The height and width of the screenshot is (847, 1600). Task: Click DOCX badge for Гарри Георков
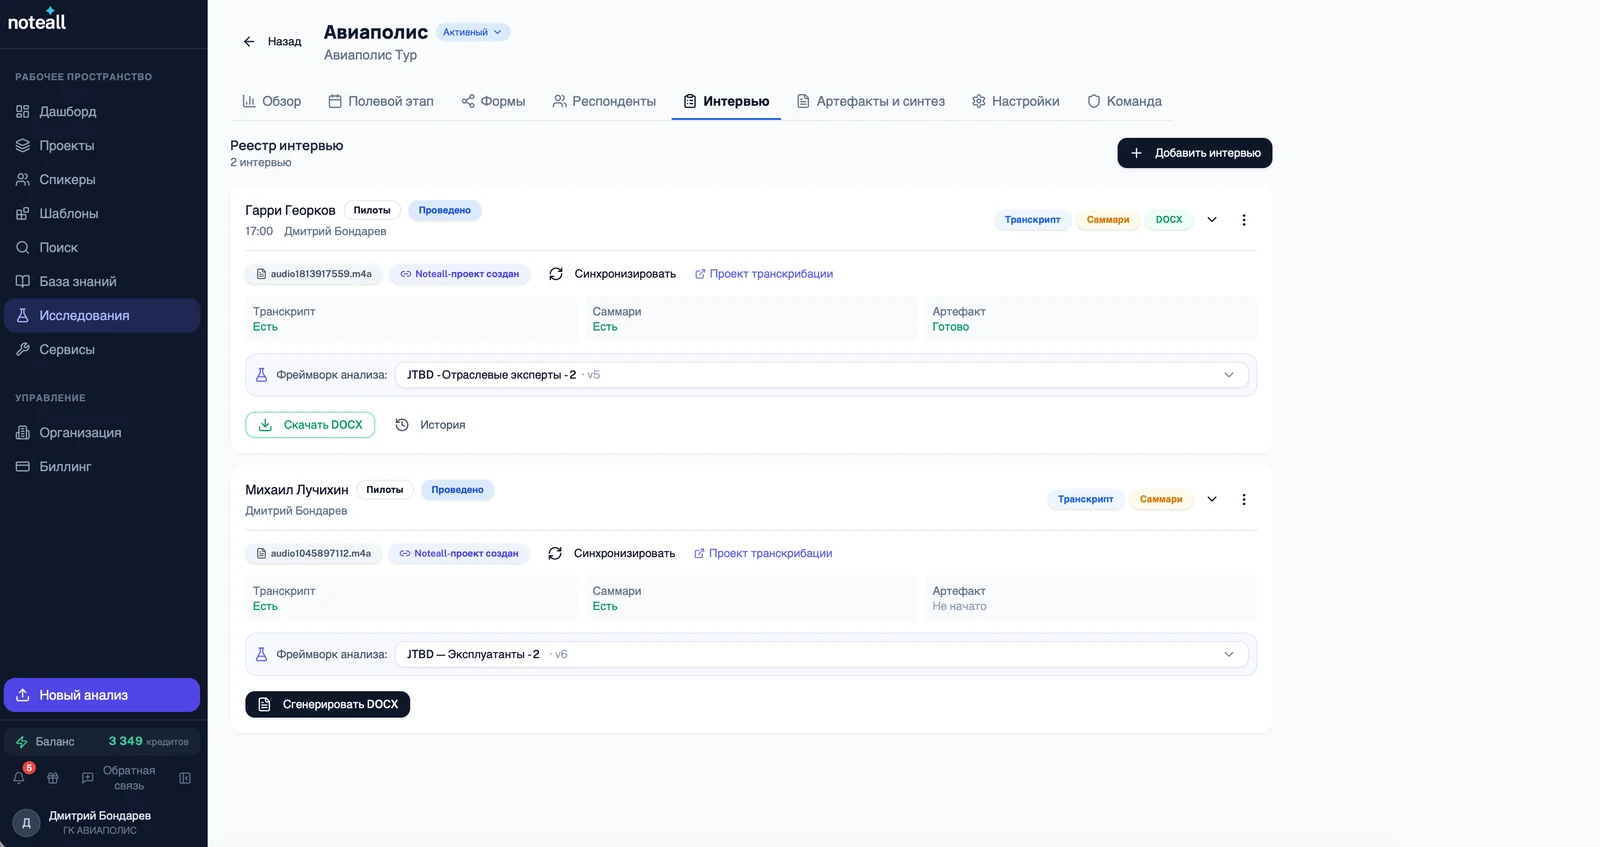(x=1169, y=220)
